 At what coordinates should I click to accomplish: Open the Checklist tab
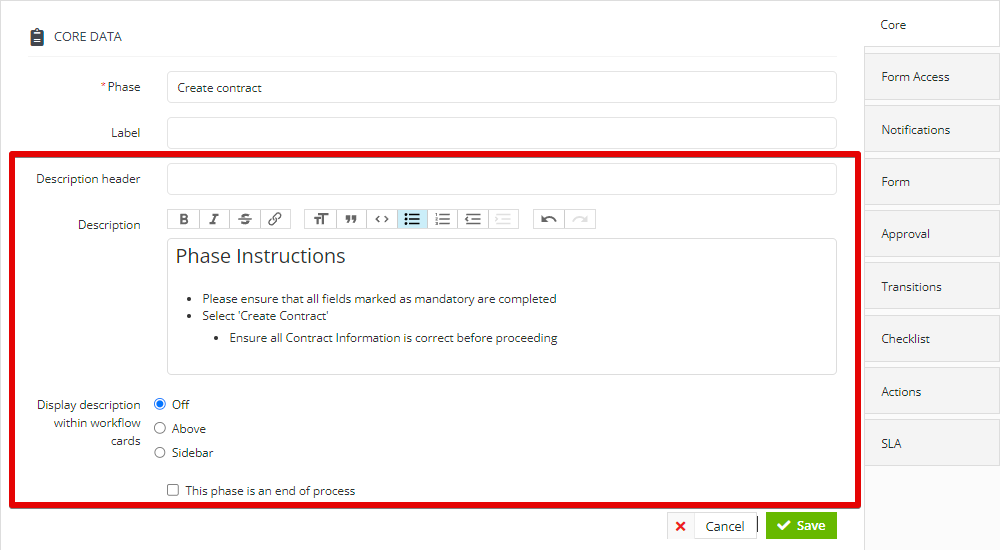[x=932, y=339]
